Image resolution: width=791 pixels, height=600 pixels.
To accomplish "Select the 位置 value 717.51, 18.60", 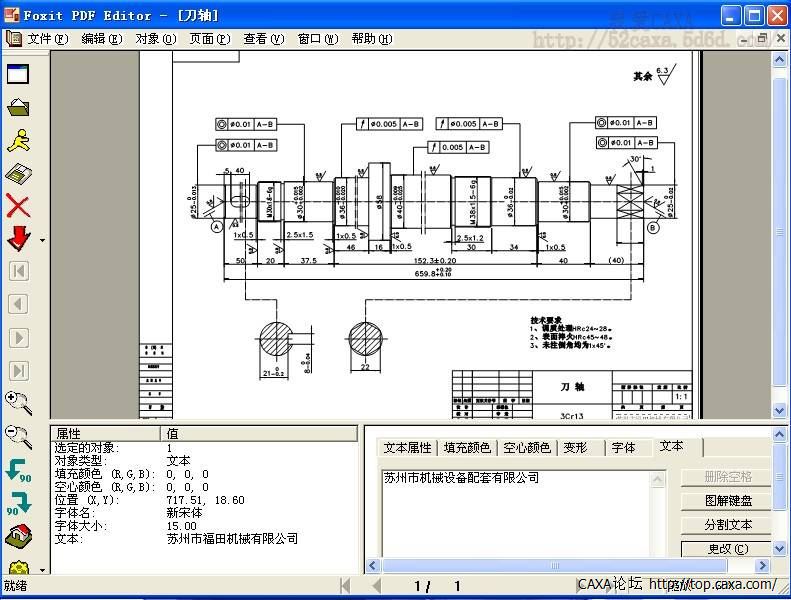I will point(205,500).
